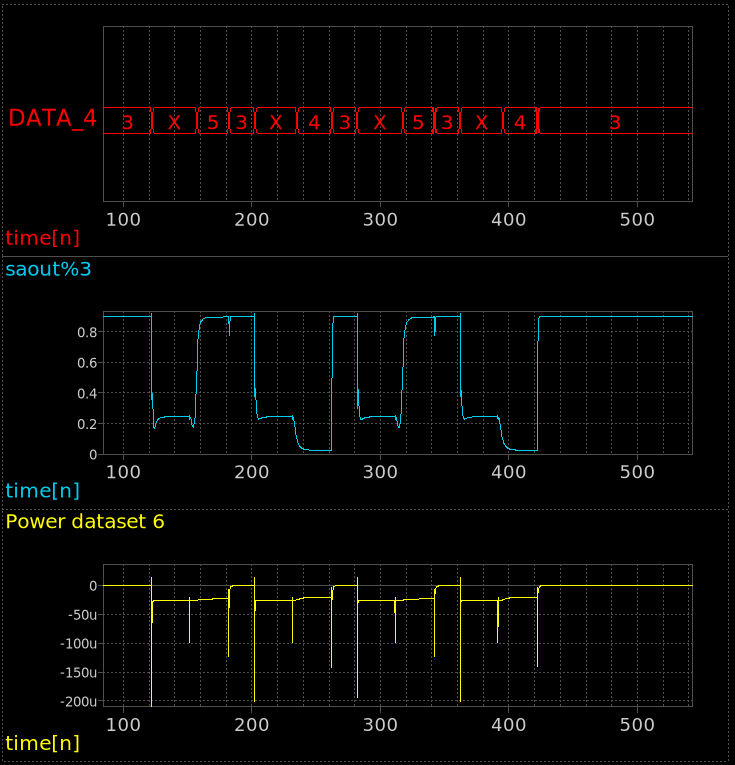Click the DATA_4 signal name label

click(x=52, y=118)
